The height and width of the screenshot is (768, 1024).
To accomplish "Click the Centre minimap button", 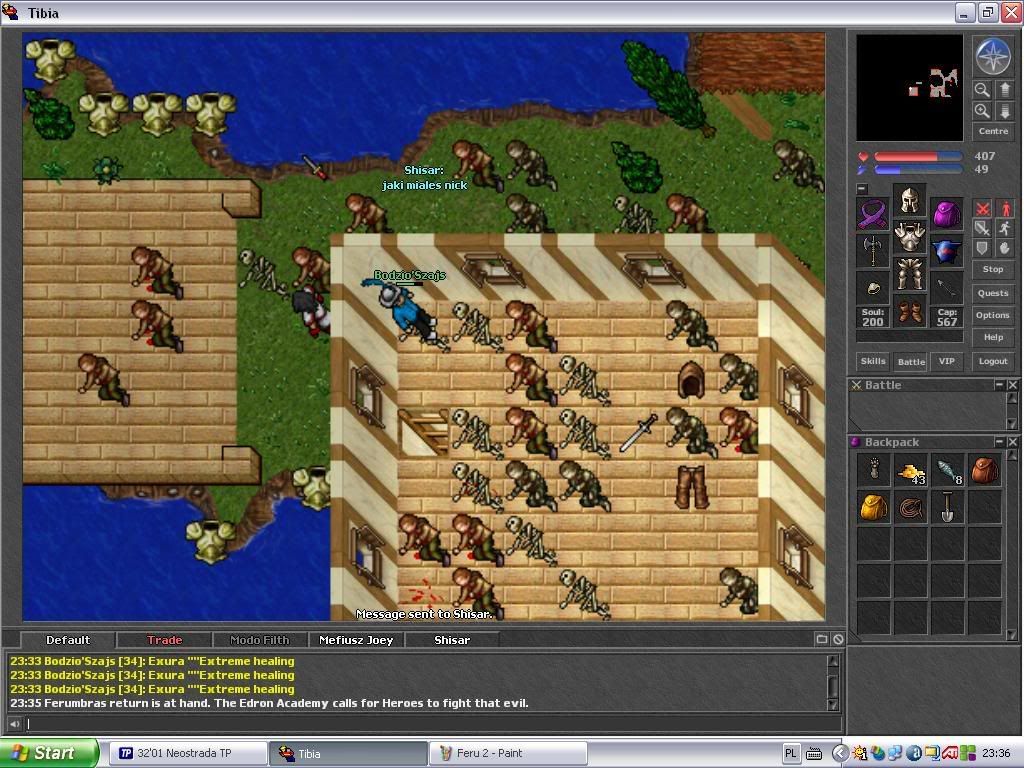I will point(993,131).
